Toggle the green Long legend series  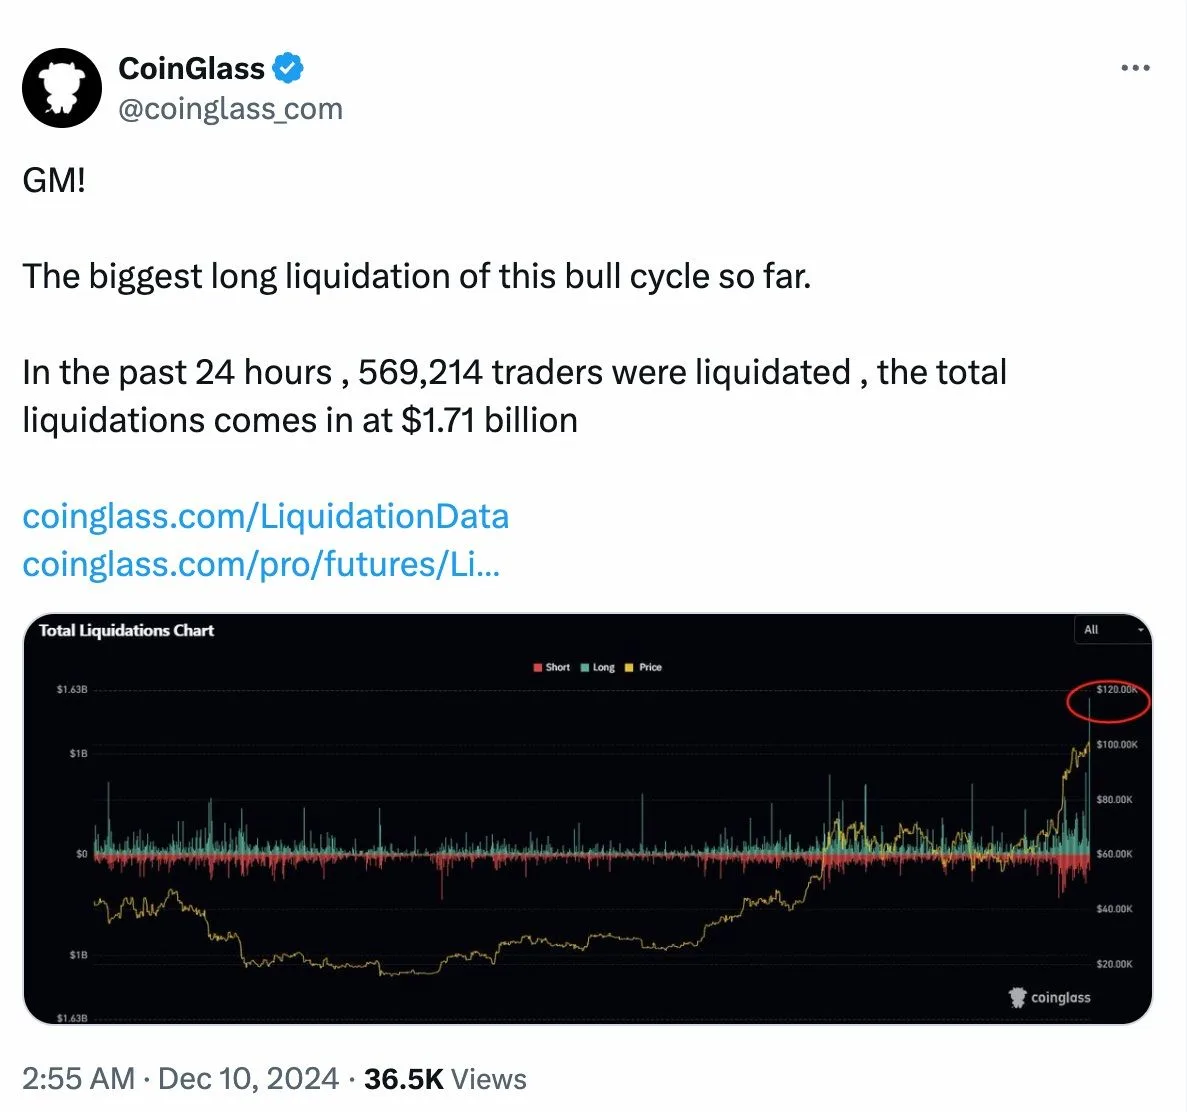click(x=598, y=667)
